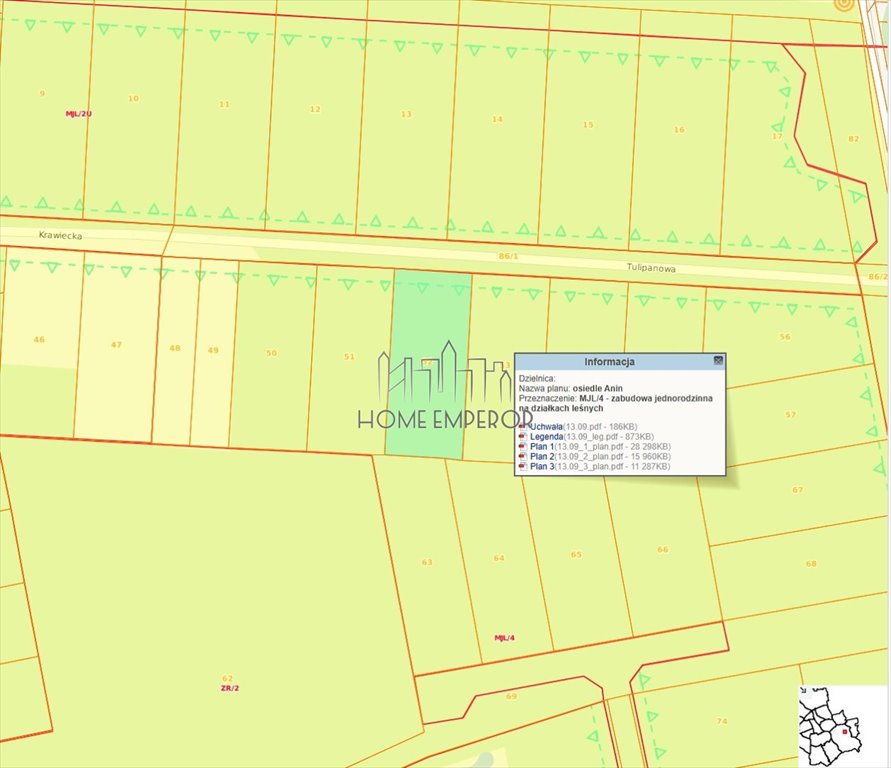Viewport: 891px width, 768px height.
Task: Select parcel number 64 on the map
Action: click(499, 558)
